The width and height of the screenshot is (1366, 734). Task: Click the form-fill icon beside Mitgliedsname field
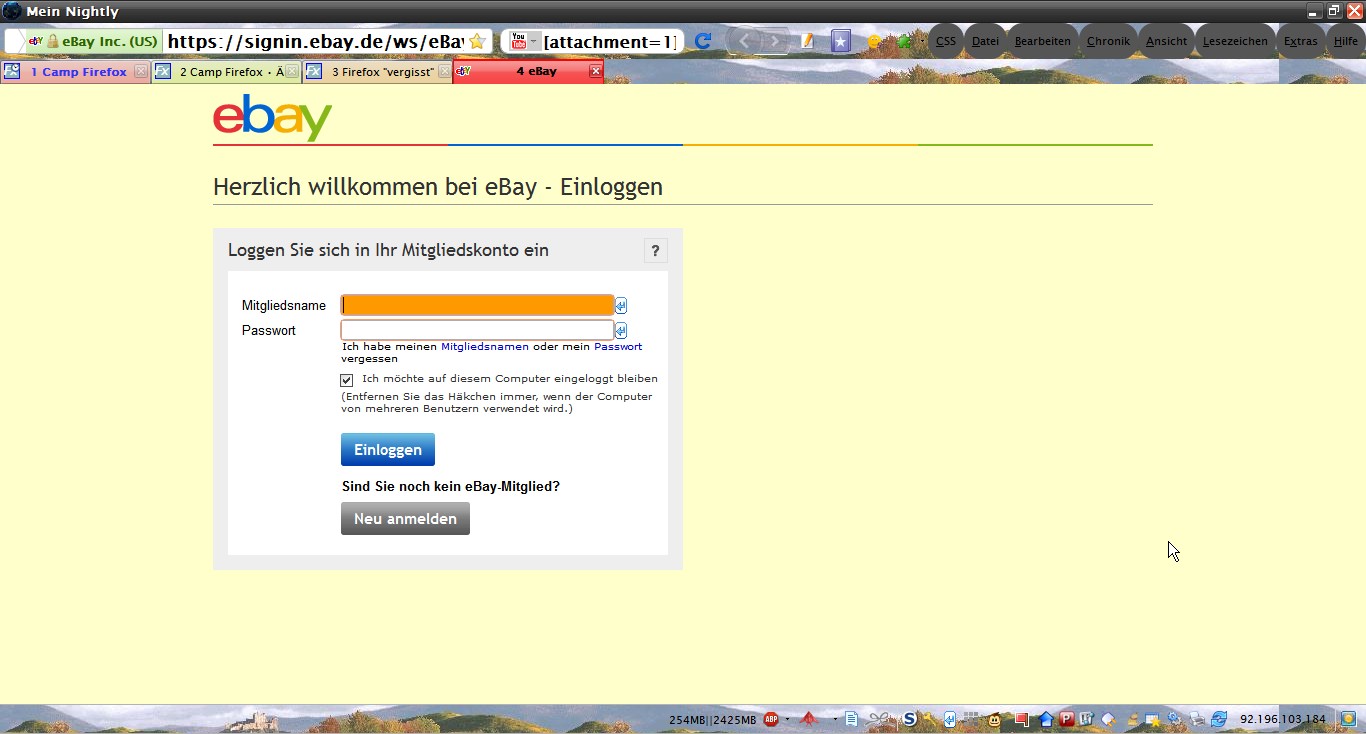pos(621,306)
